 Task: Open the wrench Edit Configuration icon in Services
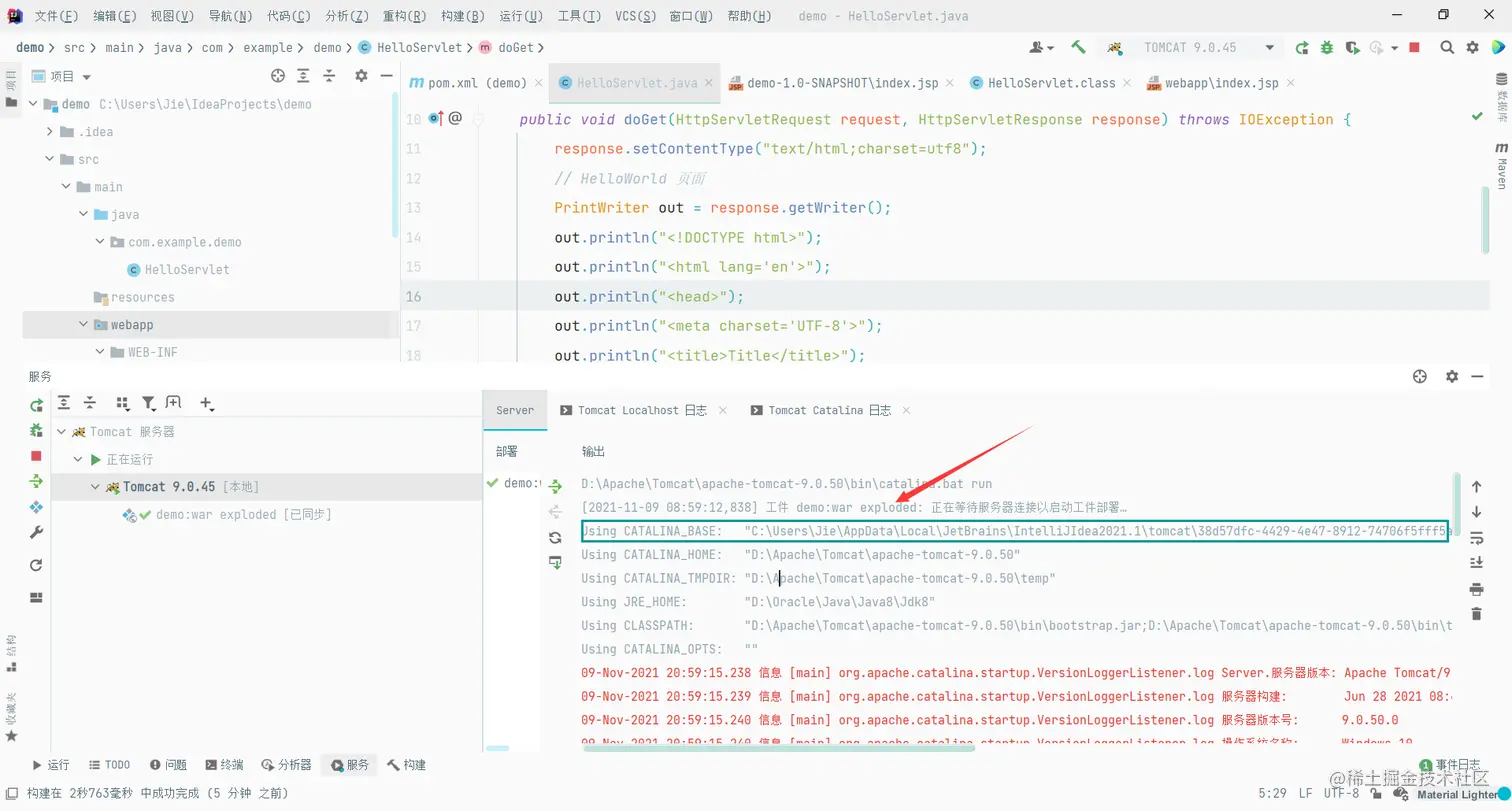[37, 533]
